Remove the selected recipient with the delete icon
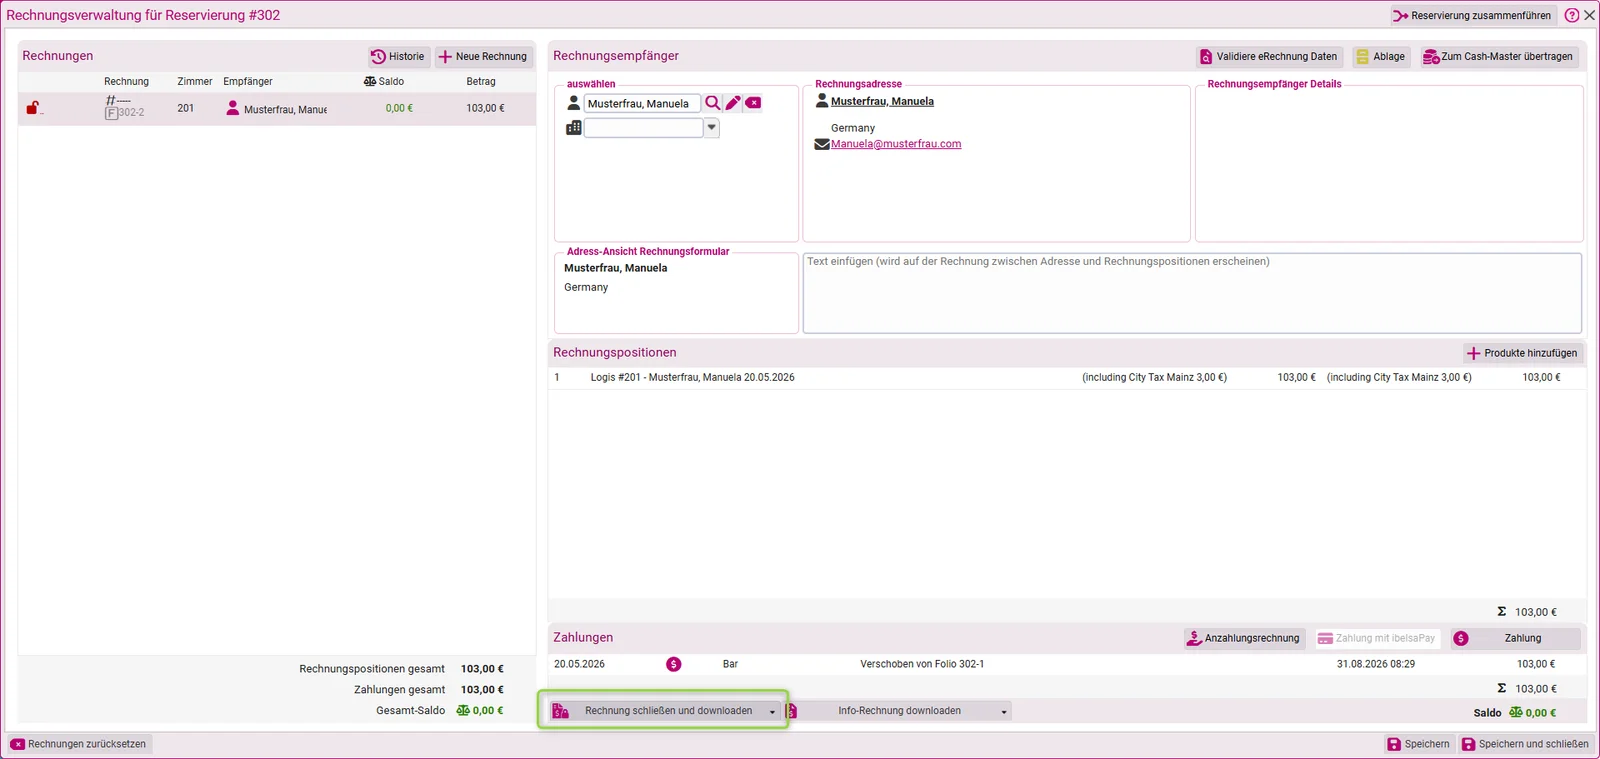 [x=753, y=103]
